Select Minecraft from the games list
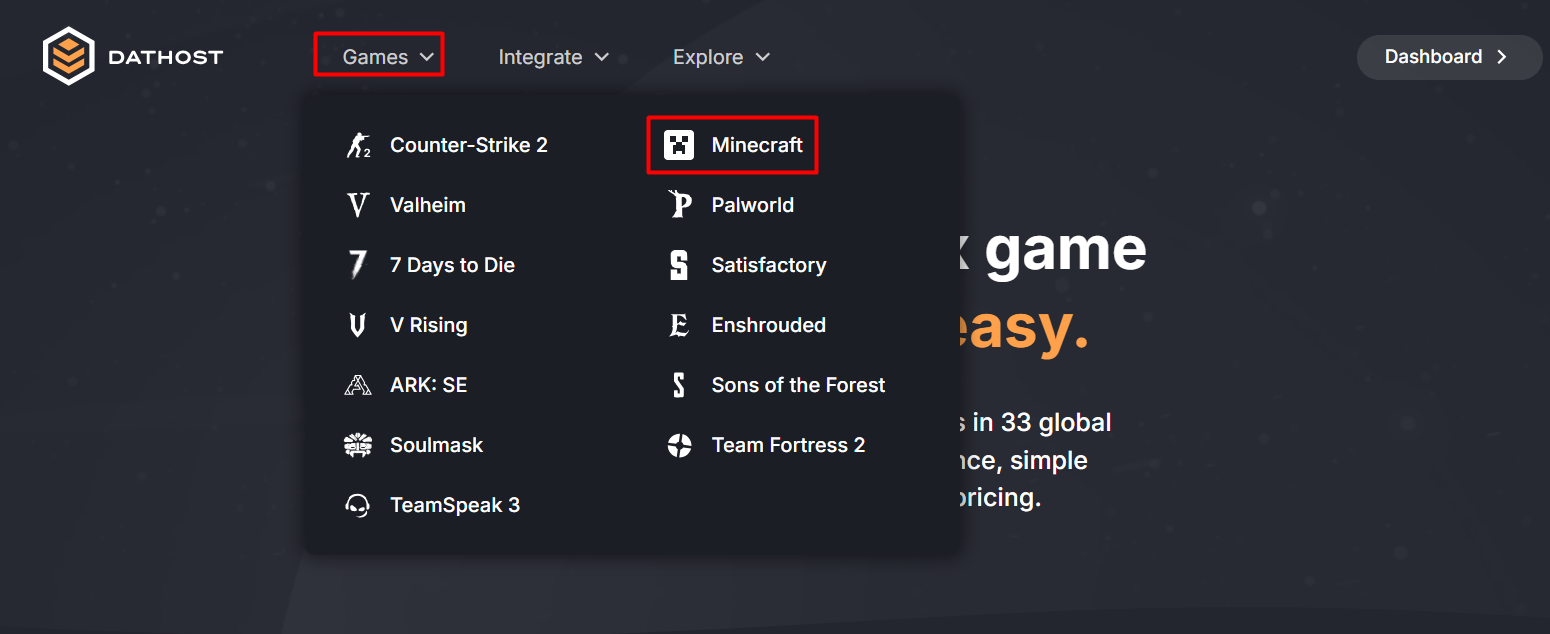 point(733,145)
